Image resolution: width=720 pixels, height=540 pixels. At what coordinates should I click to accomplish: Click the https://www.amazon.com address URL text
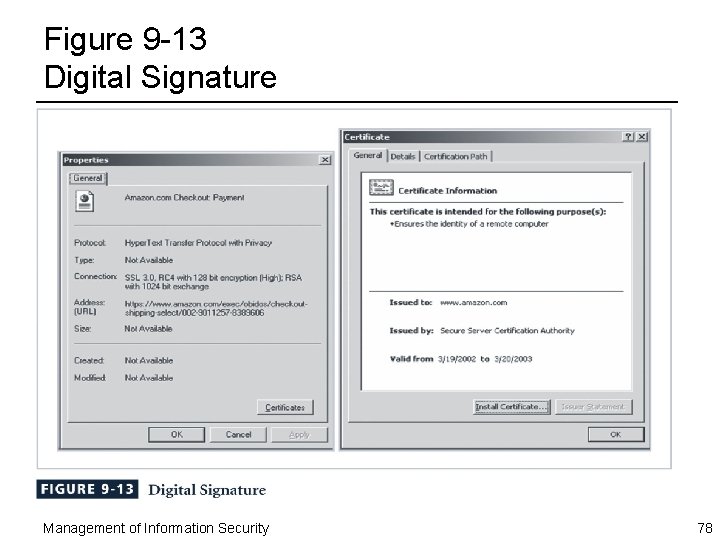(x=216, y=308)
